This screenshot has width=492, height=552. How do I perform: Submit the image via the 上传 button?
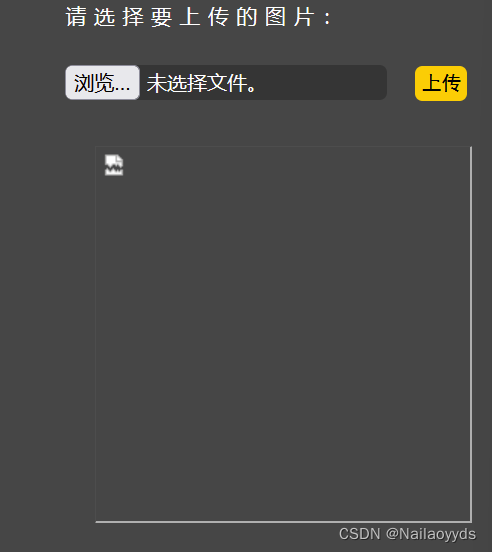[441, 83]
